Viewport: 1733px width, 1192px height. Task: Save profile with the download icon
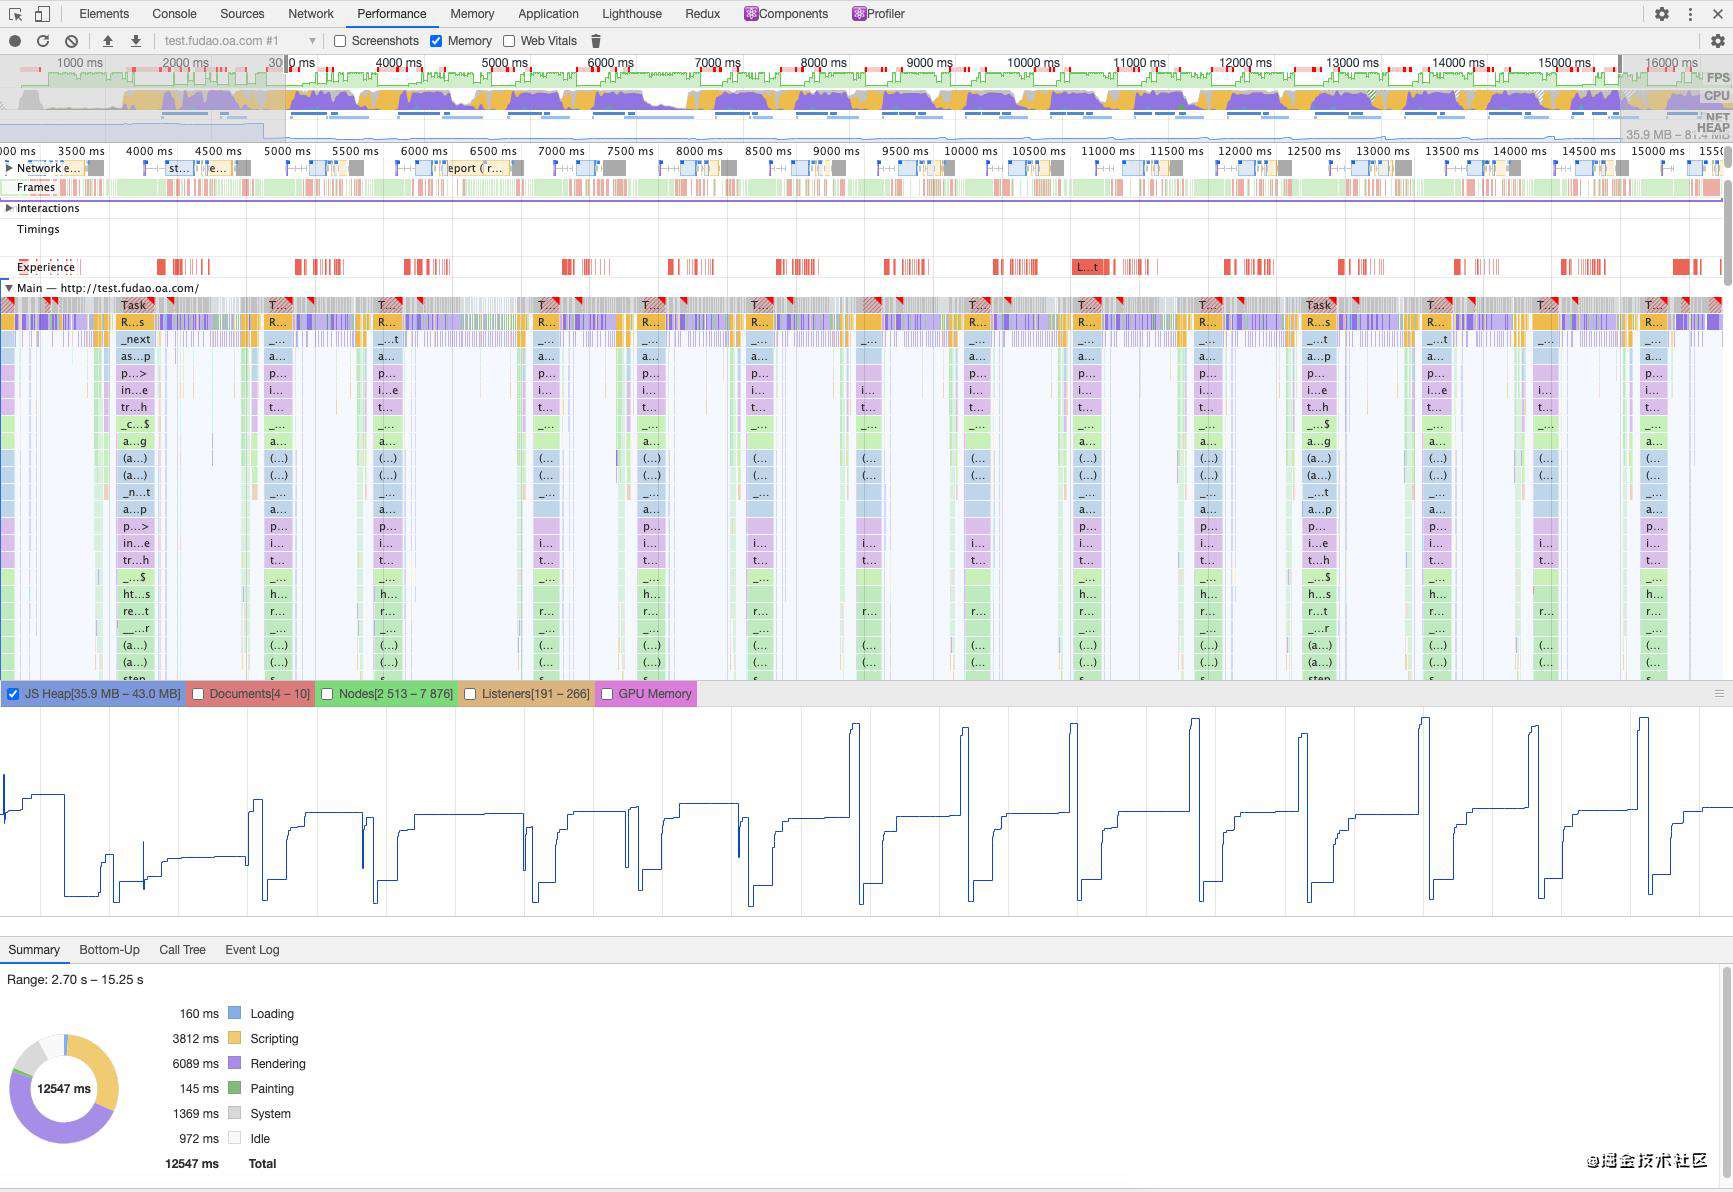(136, 41)
